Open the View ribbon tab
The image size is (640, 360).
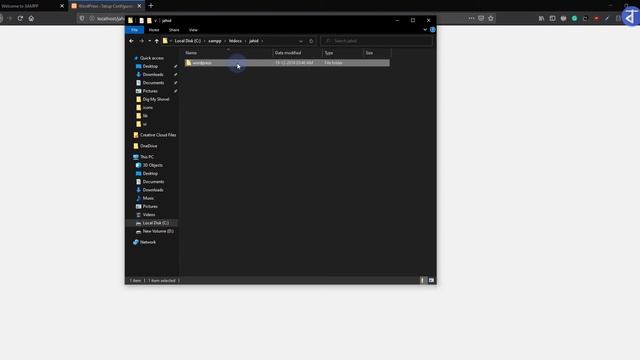[193, 30]
